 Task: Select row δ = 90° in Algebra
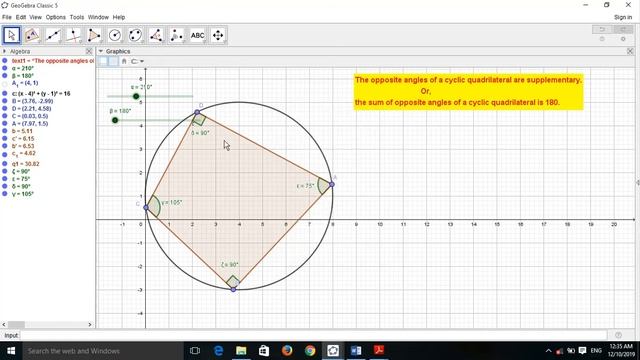[21, 187]
